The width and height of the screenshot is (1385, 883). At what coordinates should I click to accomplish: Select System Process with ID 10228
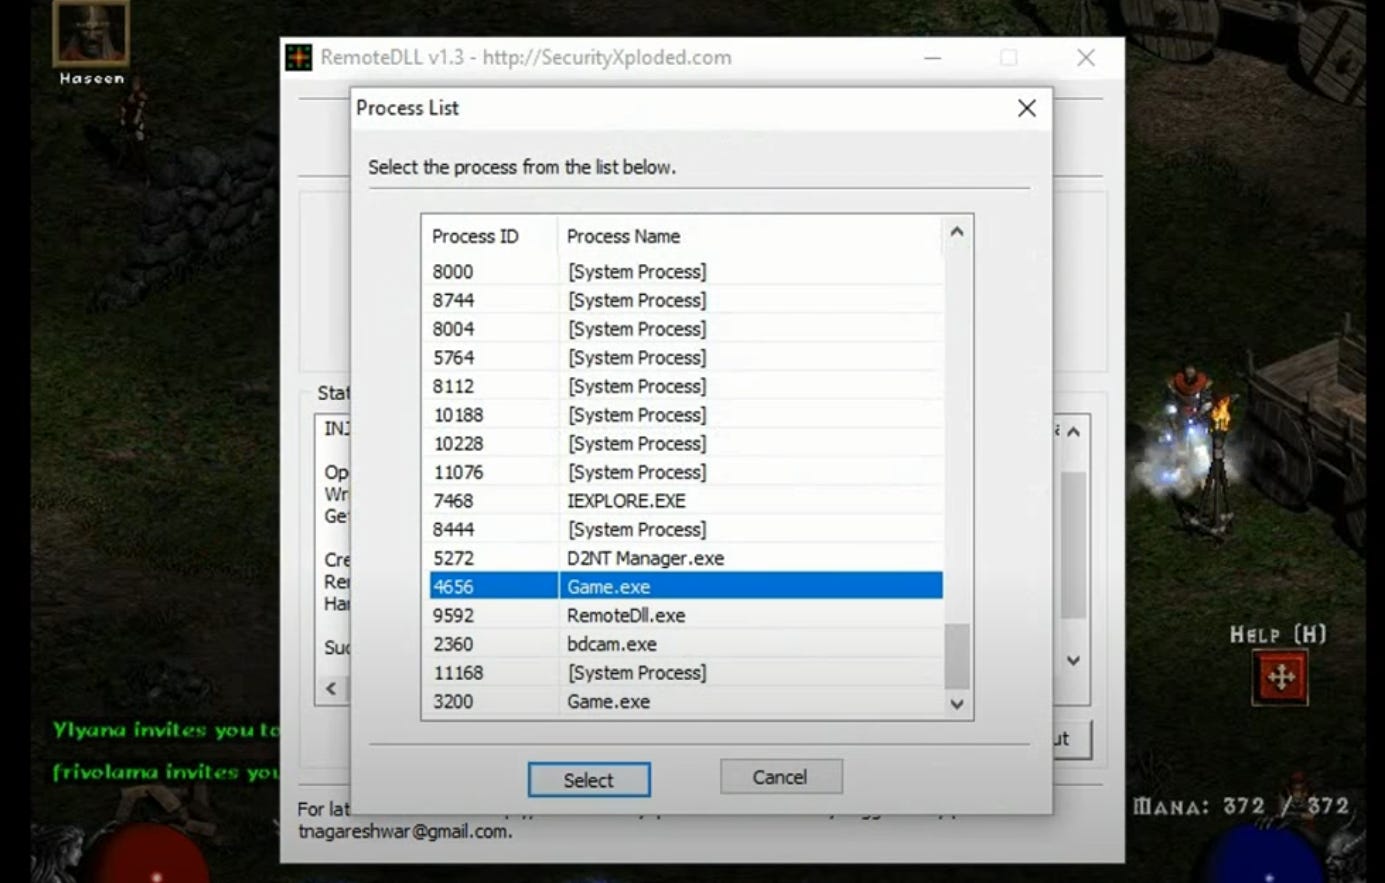tap(686, 443)
